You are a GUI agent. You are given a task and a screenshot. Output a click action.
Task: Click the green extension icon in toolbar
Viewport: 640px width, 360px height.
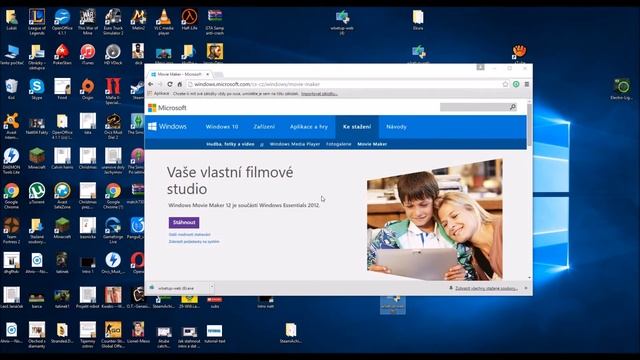click(516, 84)
